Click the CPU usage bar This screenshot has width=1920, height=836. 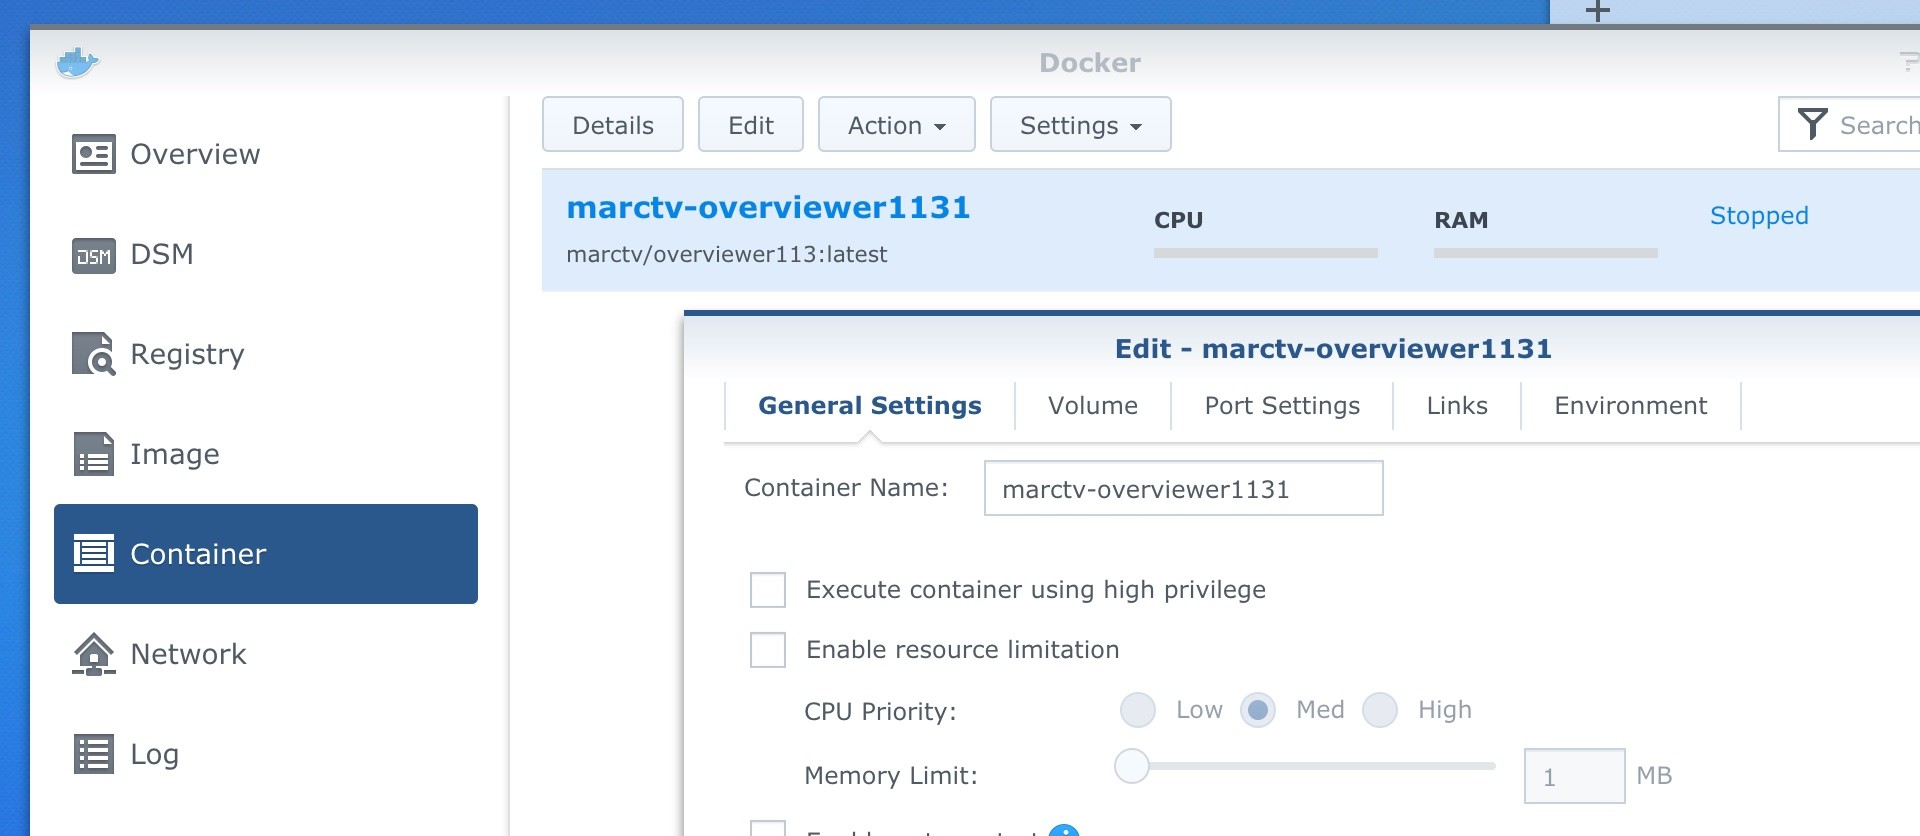click(1266, 253)
